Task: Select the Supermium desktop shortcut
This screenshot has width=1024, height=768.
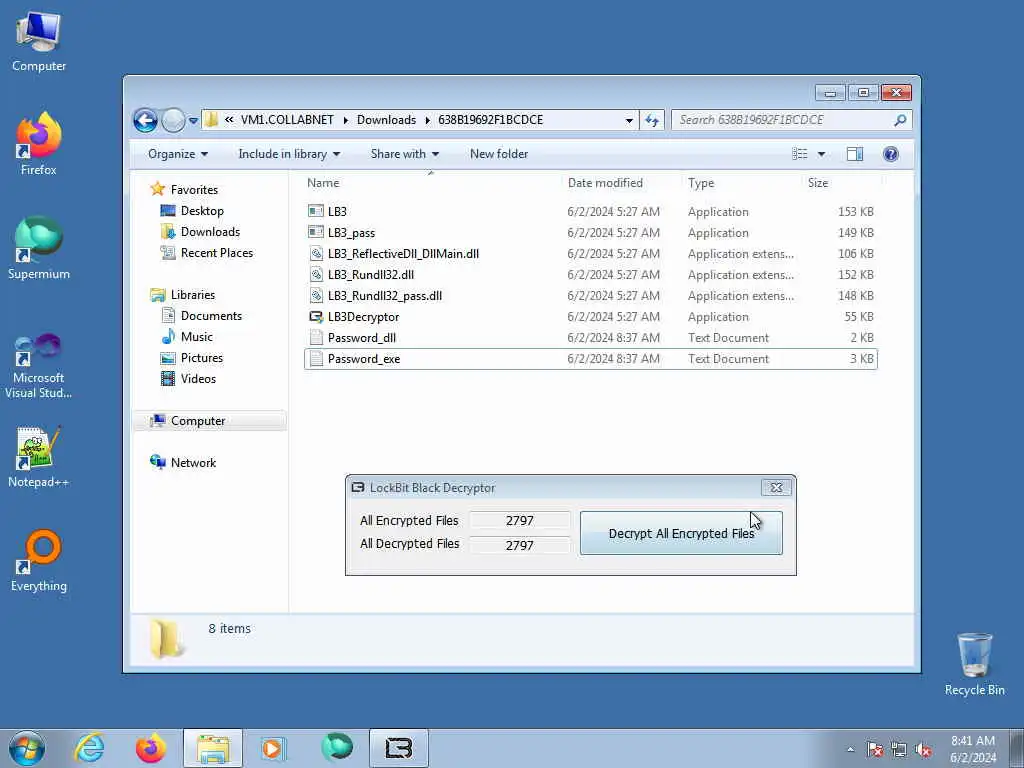Action: pos(39,248)
